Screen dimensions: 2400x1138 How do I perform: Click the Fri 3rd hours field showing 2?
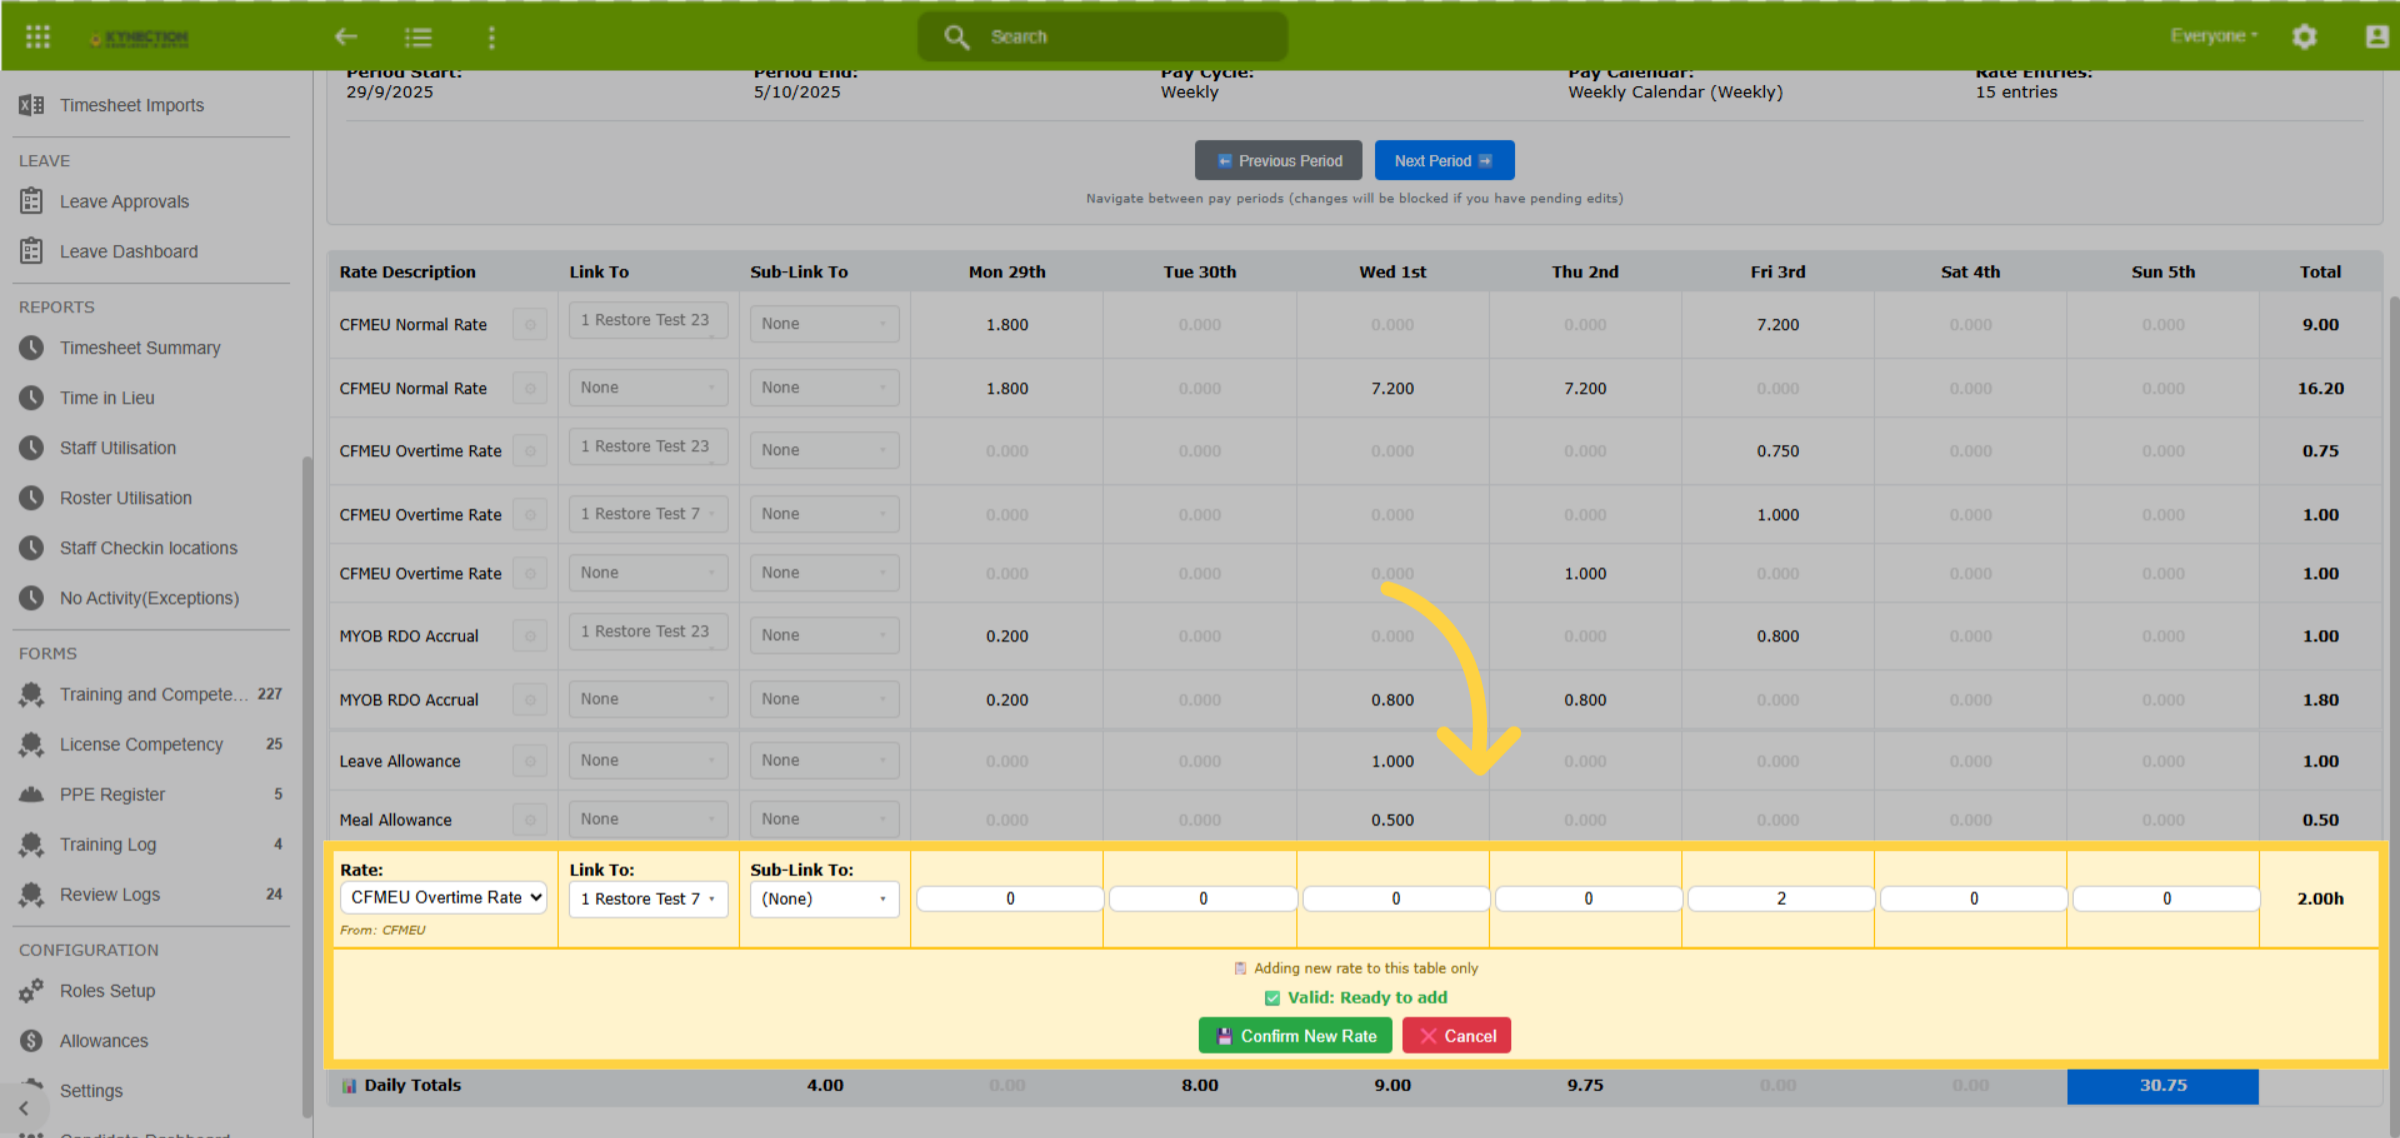[1780, 899]
